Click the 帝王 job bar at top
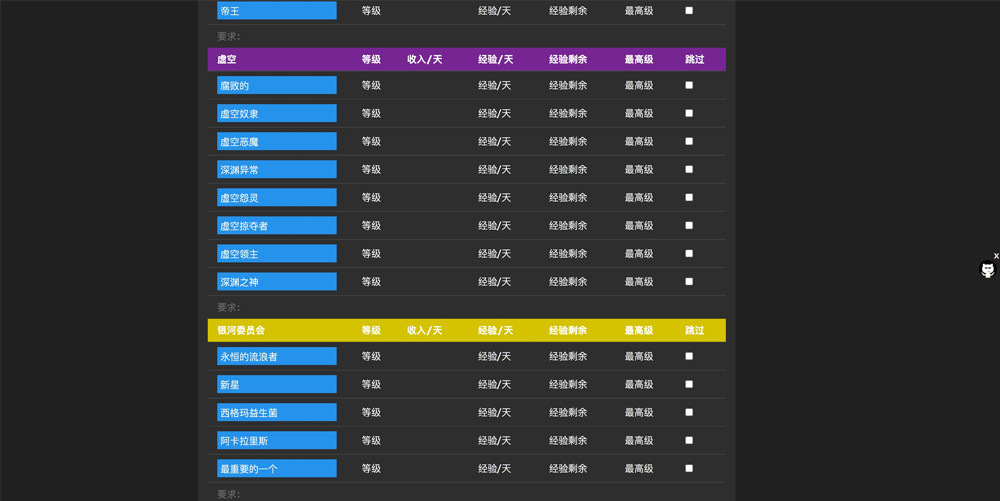 pyautogui.click(x=277, y=10)
